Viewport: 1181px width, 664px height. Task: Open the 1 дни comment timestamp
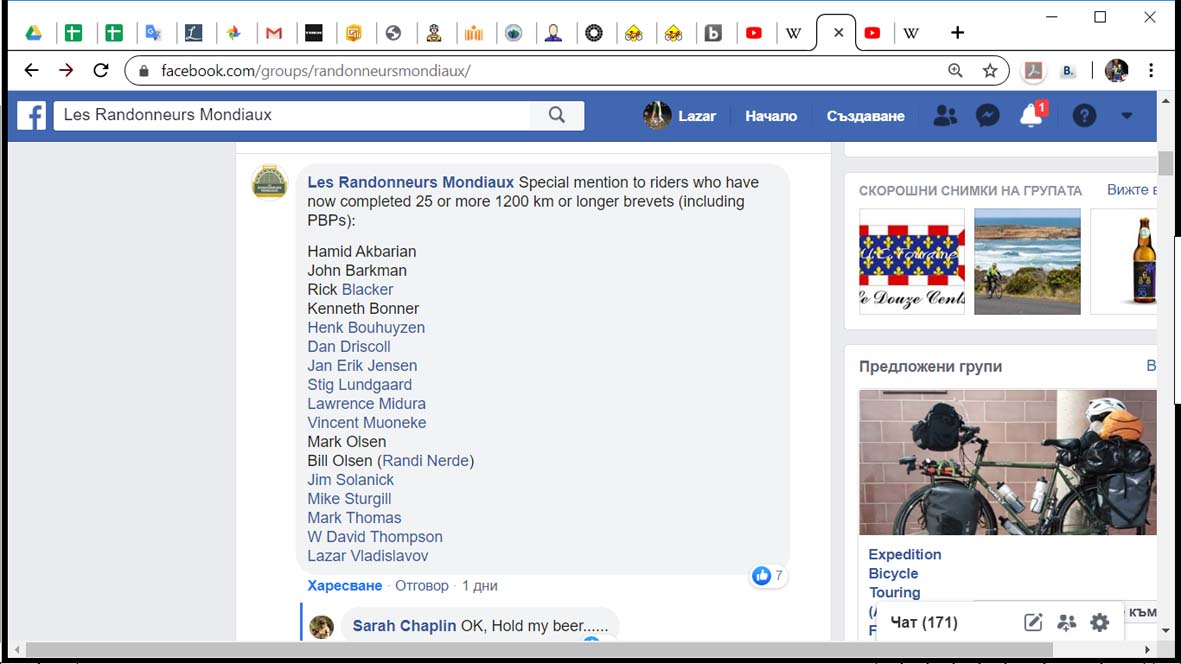click(x=480, y=586)
